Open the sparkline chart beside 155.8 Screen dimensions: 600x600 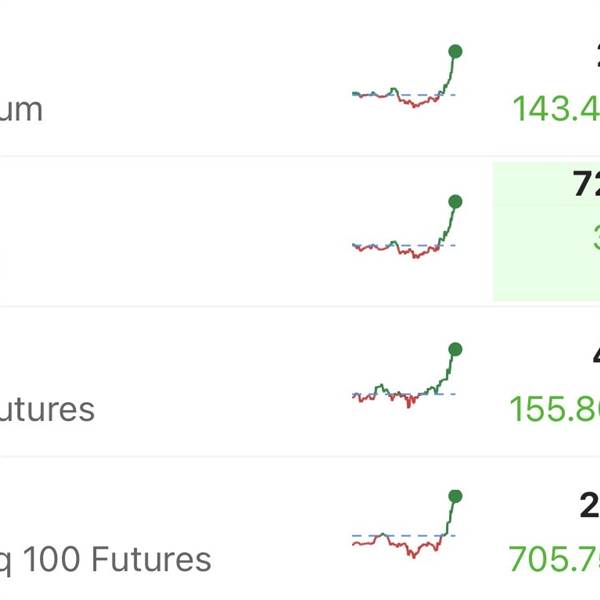pyautogui.click(x=405, y=380)
